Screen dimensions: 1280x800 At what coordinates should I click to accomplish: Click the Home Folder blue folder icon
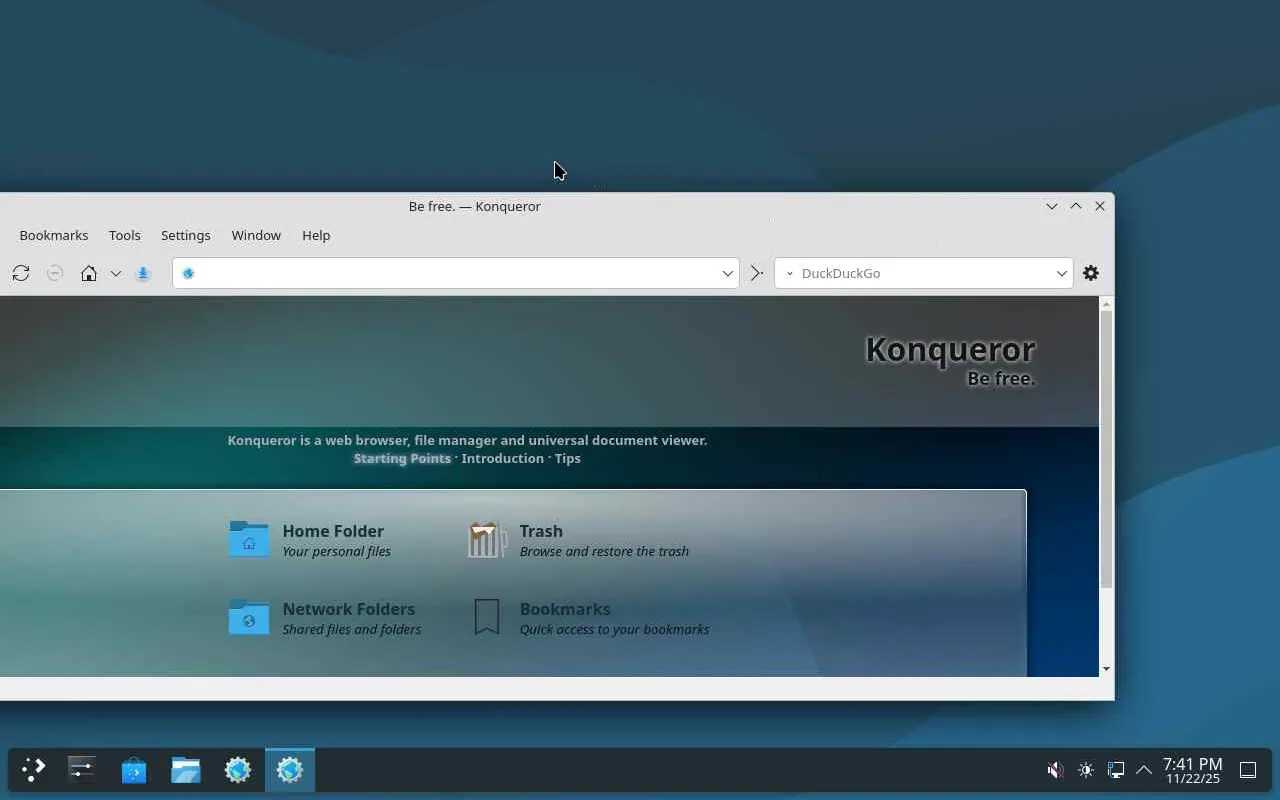(249, 539)
